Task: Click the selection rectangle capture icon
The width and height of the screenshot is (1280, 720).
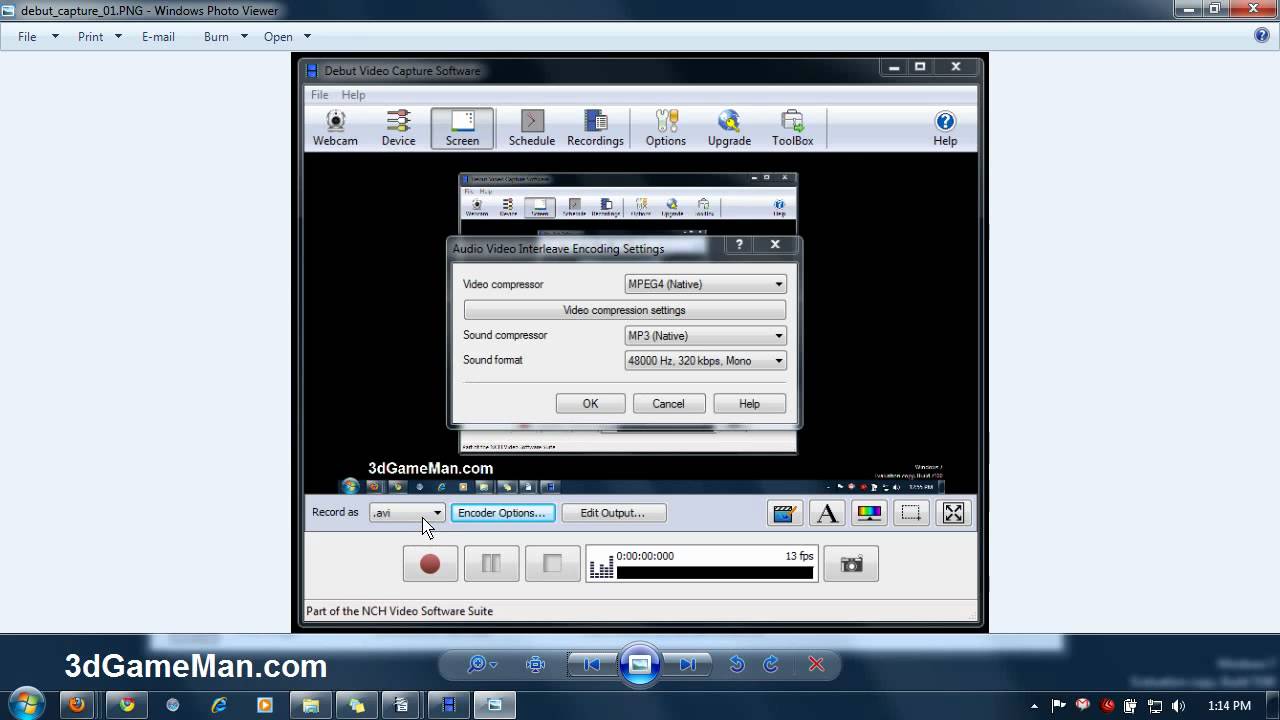Action: click(x=911, y=513)
